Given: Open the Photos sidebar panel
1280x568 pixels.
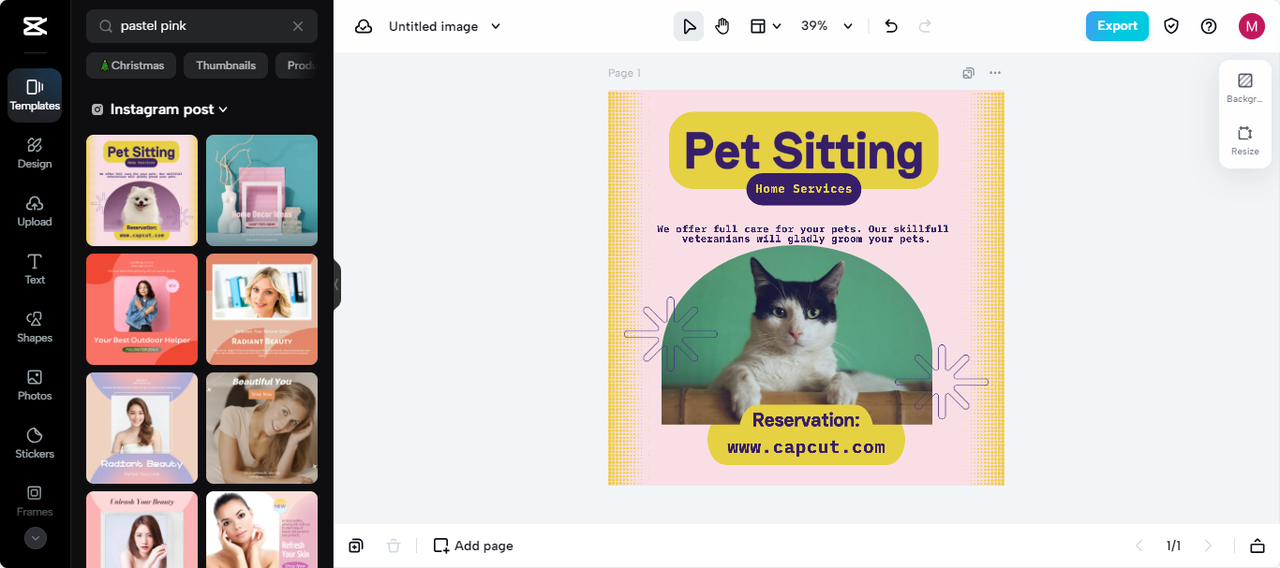Looking at the screenshot, I should click(35, 385).
